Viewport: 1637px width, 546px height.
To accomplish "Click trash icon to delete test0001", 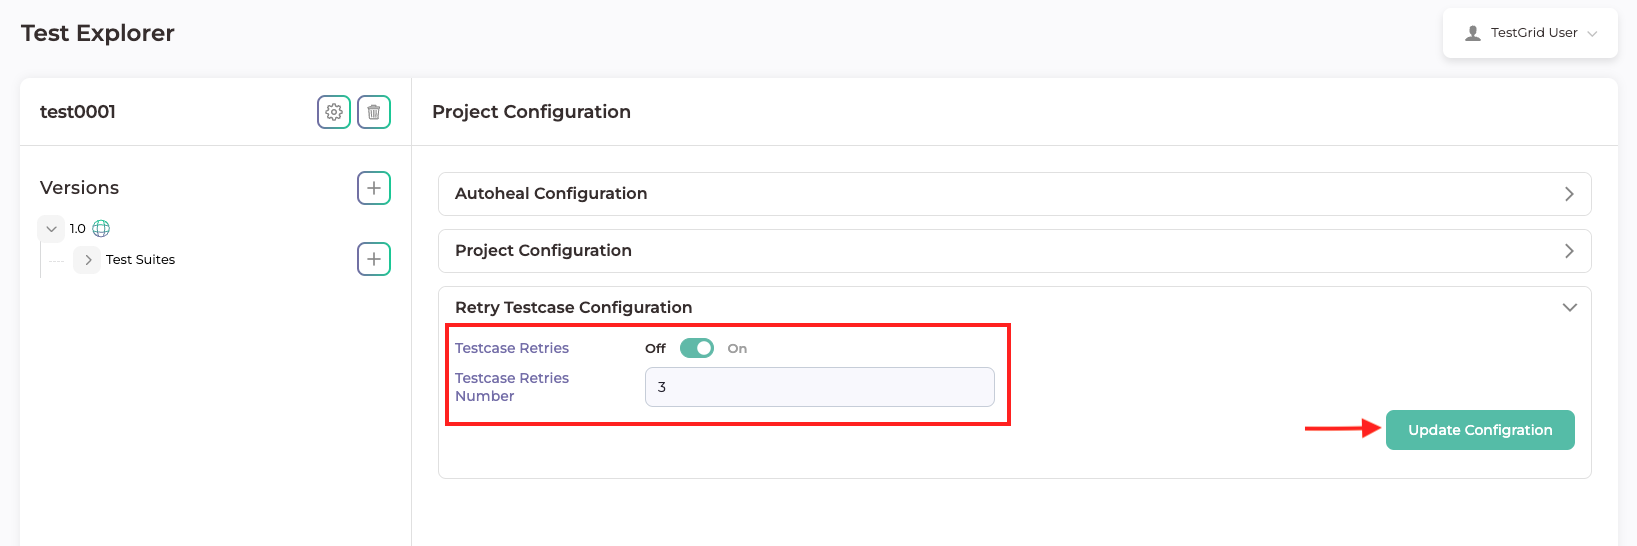I will 374,112.
